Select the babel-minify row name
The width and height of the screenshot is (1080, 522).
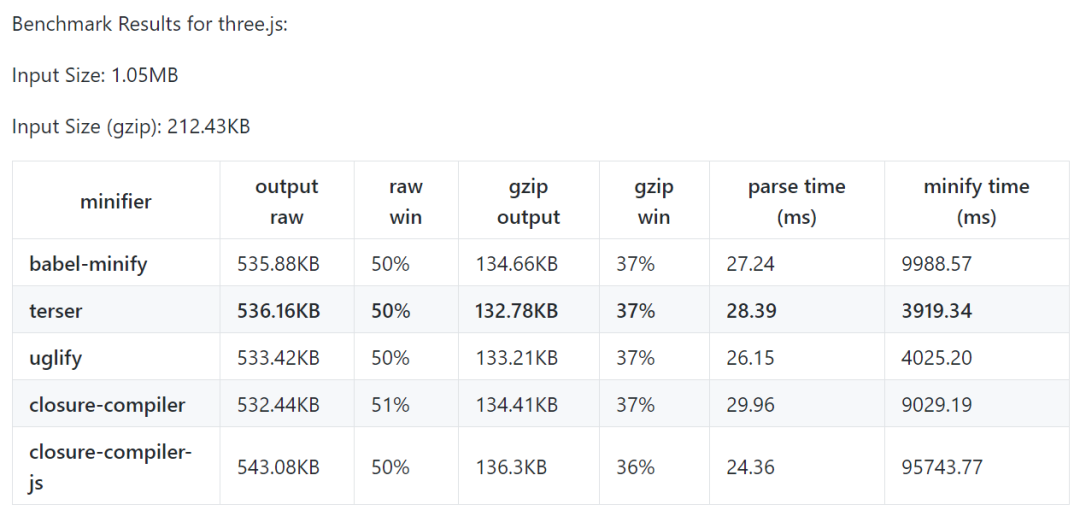point(88,264)
